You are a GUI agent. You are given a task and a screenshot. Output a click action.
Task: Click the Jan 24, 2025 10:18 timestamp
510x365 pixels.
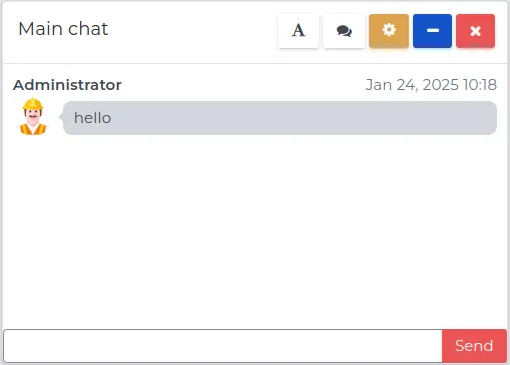431,85
